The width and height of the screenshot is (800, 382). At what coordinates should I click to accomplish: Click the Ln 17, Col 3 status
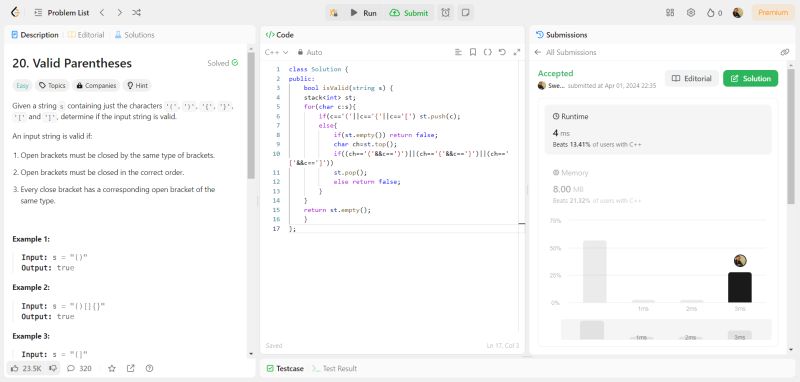click(503, 346)
